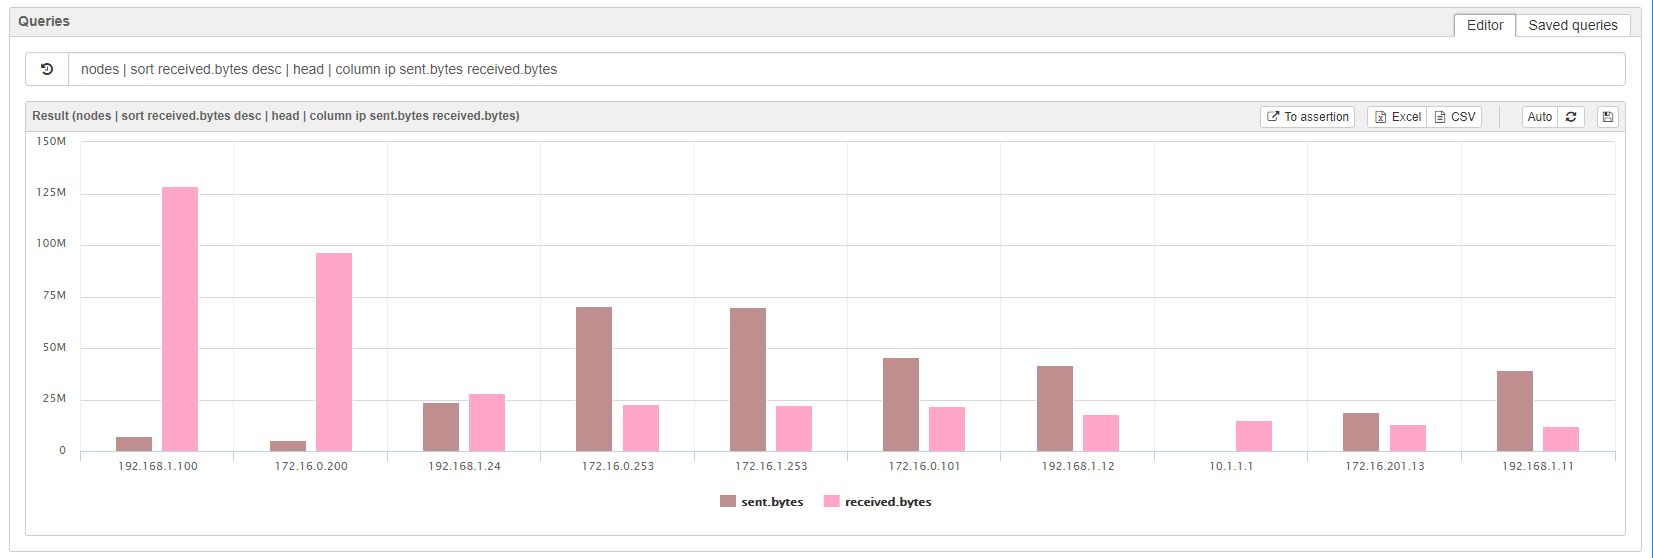Export the result to Excel
Screen dimensions: 1653x558
(x=1397, y=117)
